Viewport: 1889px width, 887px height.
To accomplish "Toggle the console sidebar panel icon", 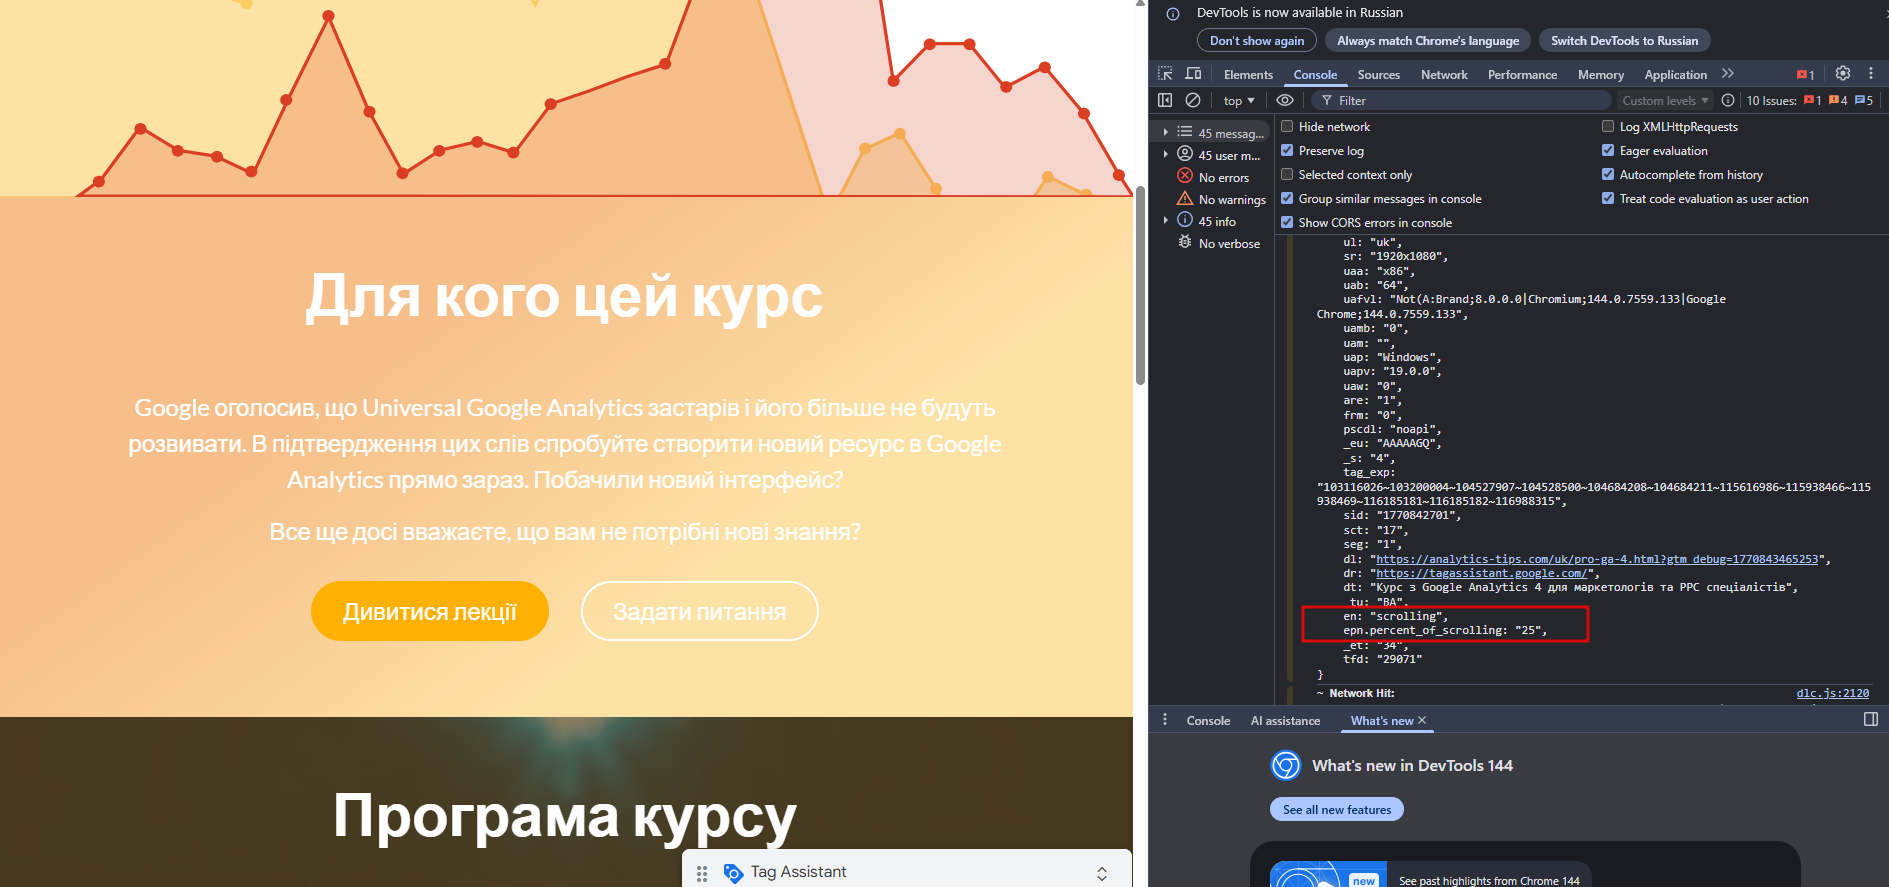I will pyautogui.click(x=1165, y=100).
